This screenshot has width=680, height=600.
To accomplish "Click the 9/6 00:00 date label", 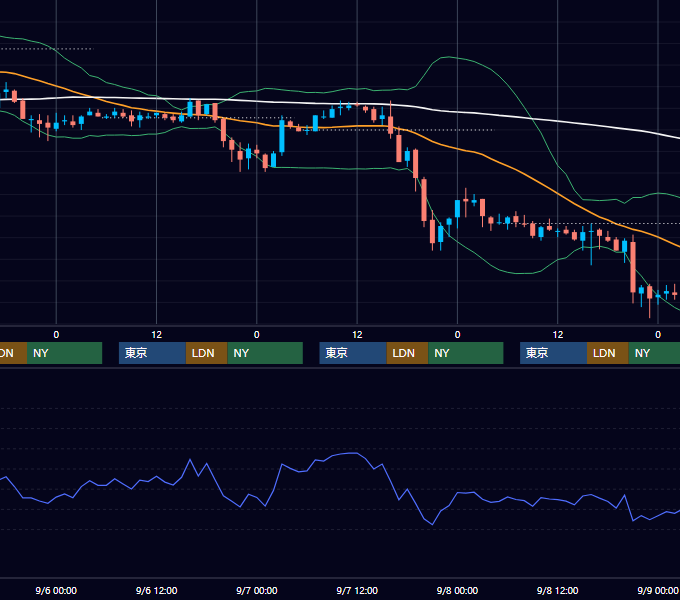I will 56,590.
